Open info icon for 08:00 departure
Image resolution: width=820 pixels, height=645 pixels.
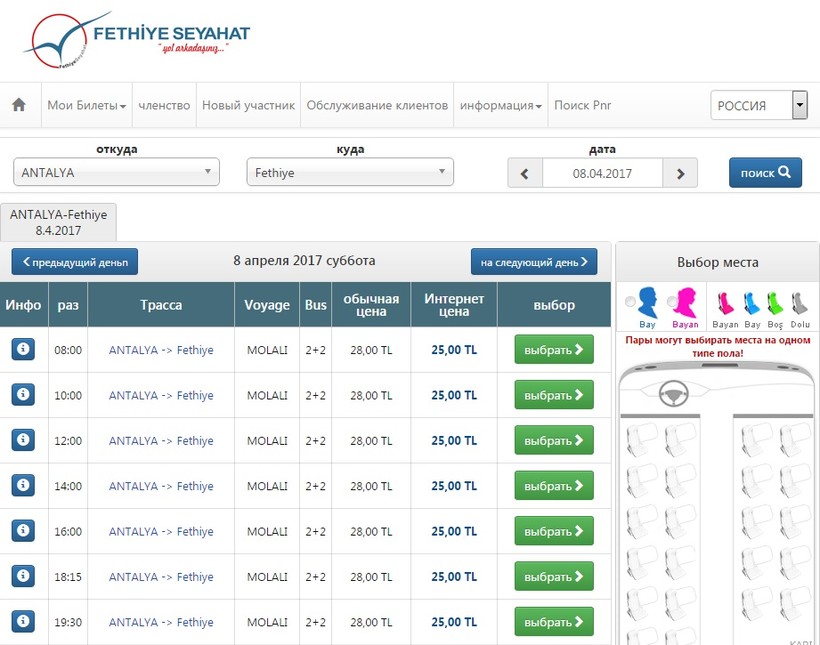[23, 350]
